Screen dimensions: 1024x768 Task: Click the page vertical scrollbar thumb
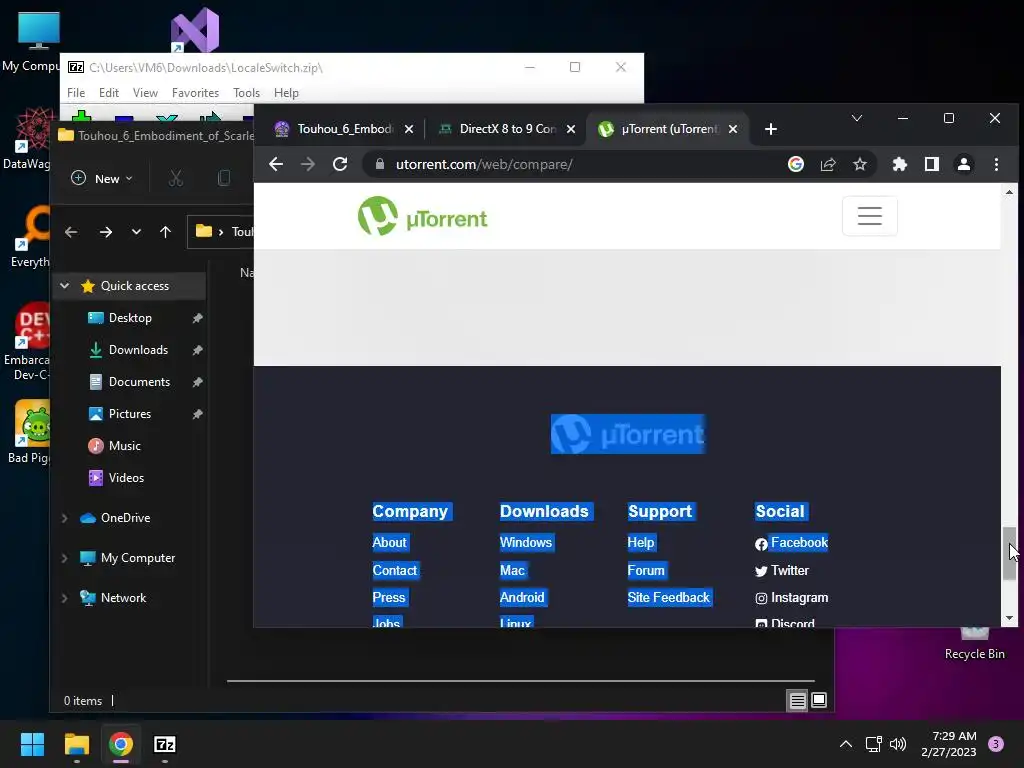coord(1009,552)
